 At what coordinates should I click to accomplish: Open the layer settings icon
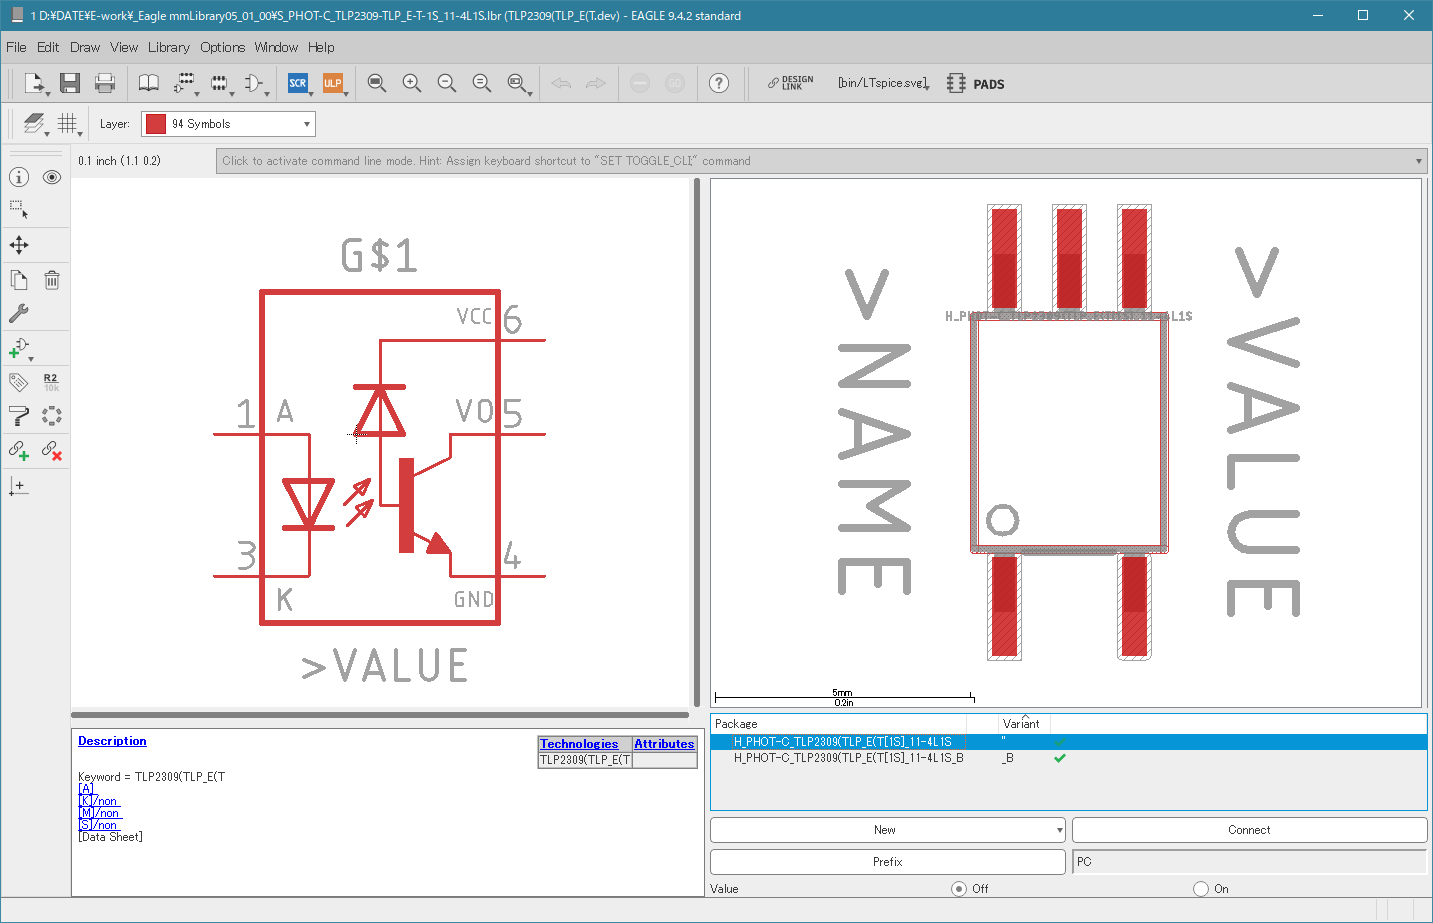(x=34, y=123)
